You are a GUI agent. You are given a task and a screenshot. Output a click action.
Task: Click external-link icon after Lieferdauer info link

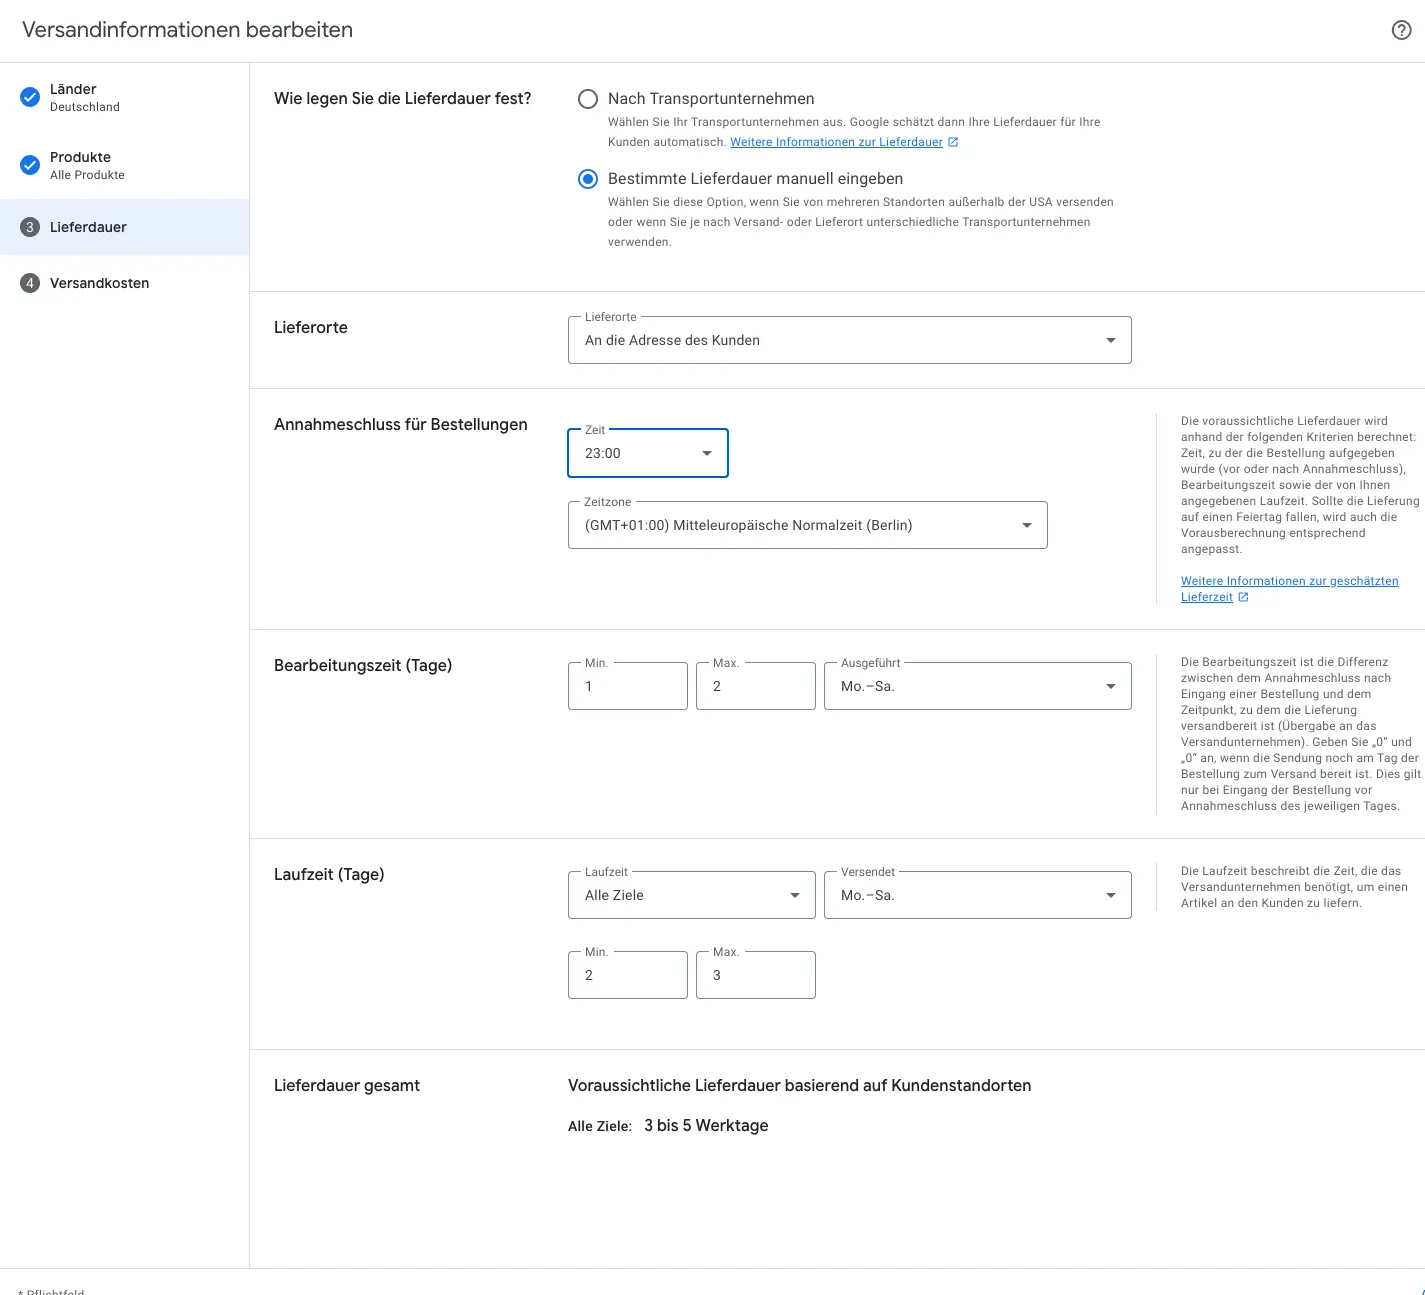click(953, 142)
